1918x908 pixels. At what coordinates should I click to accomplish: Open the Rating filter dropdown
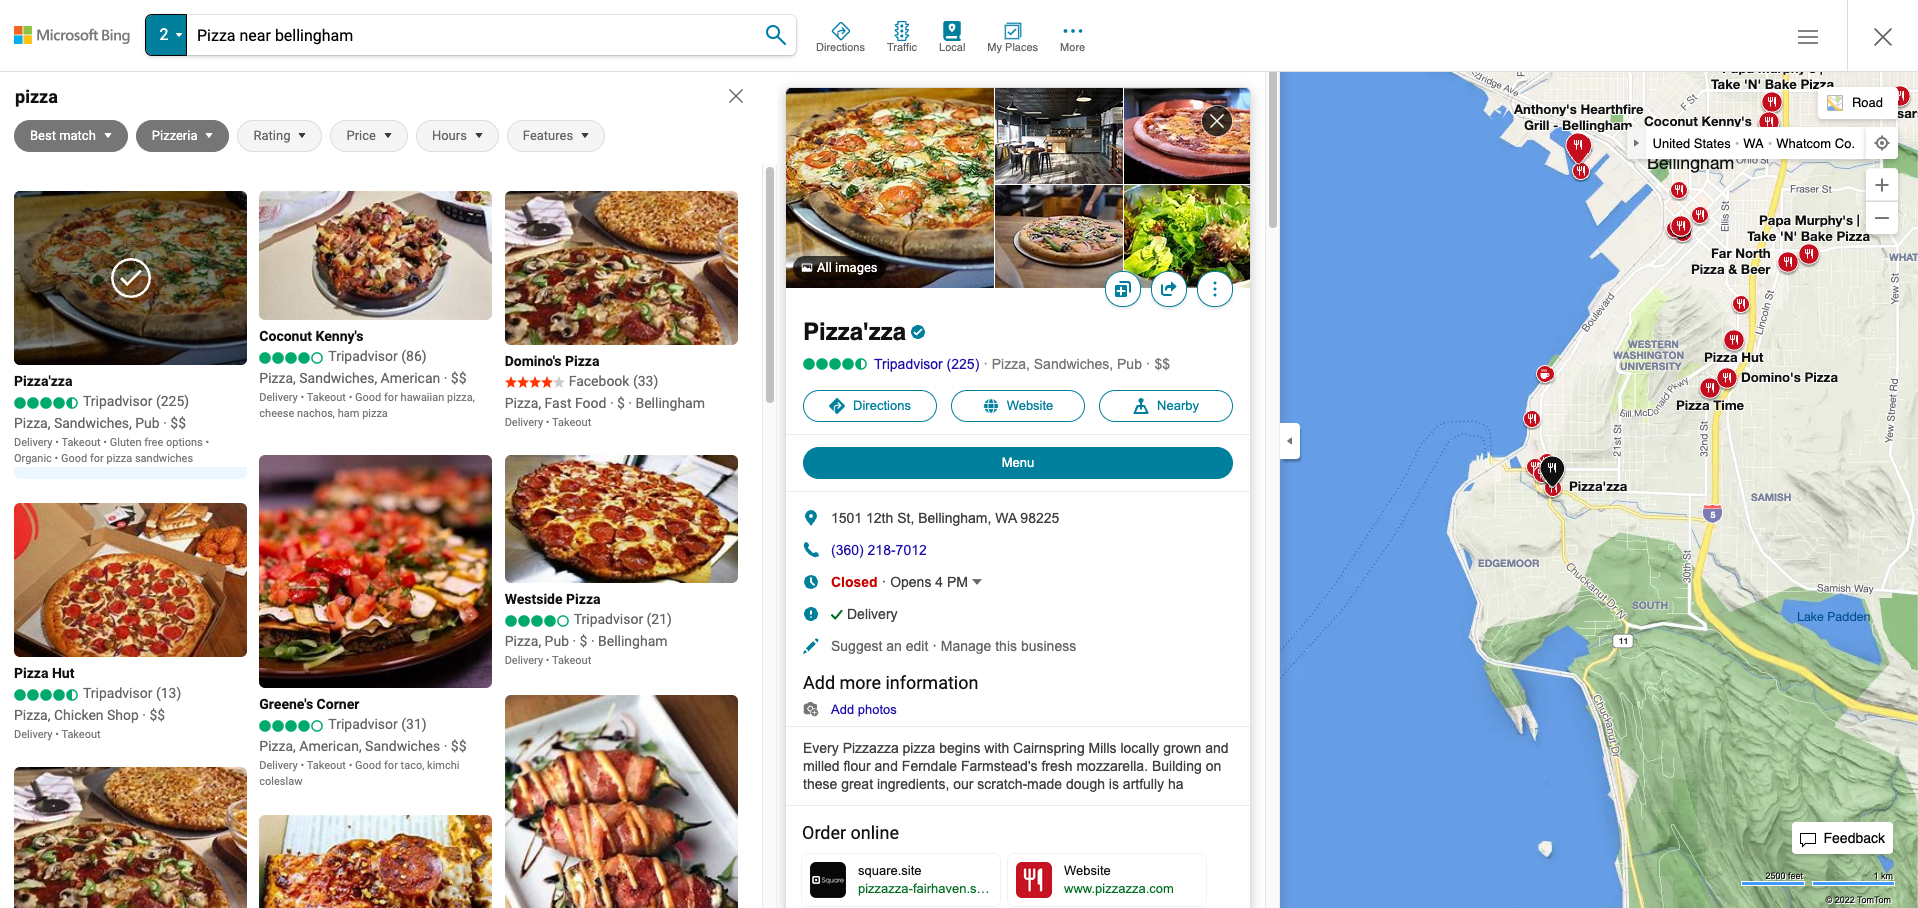point(279,136)
